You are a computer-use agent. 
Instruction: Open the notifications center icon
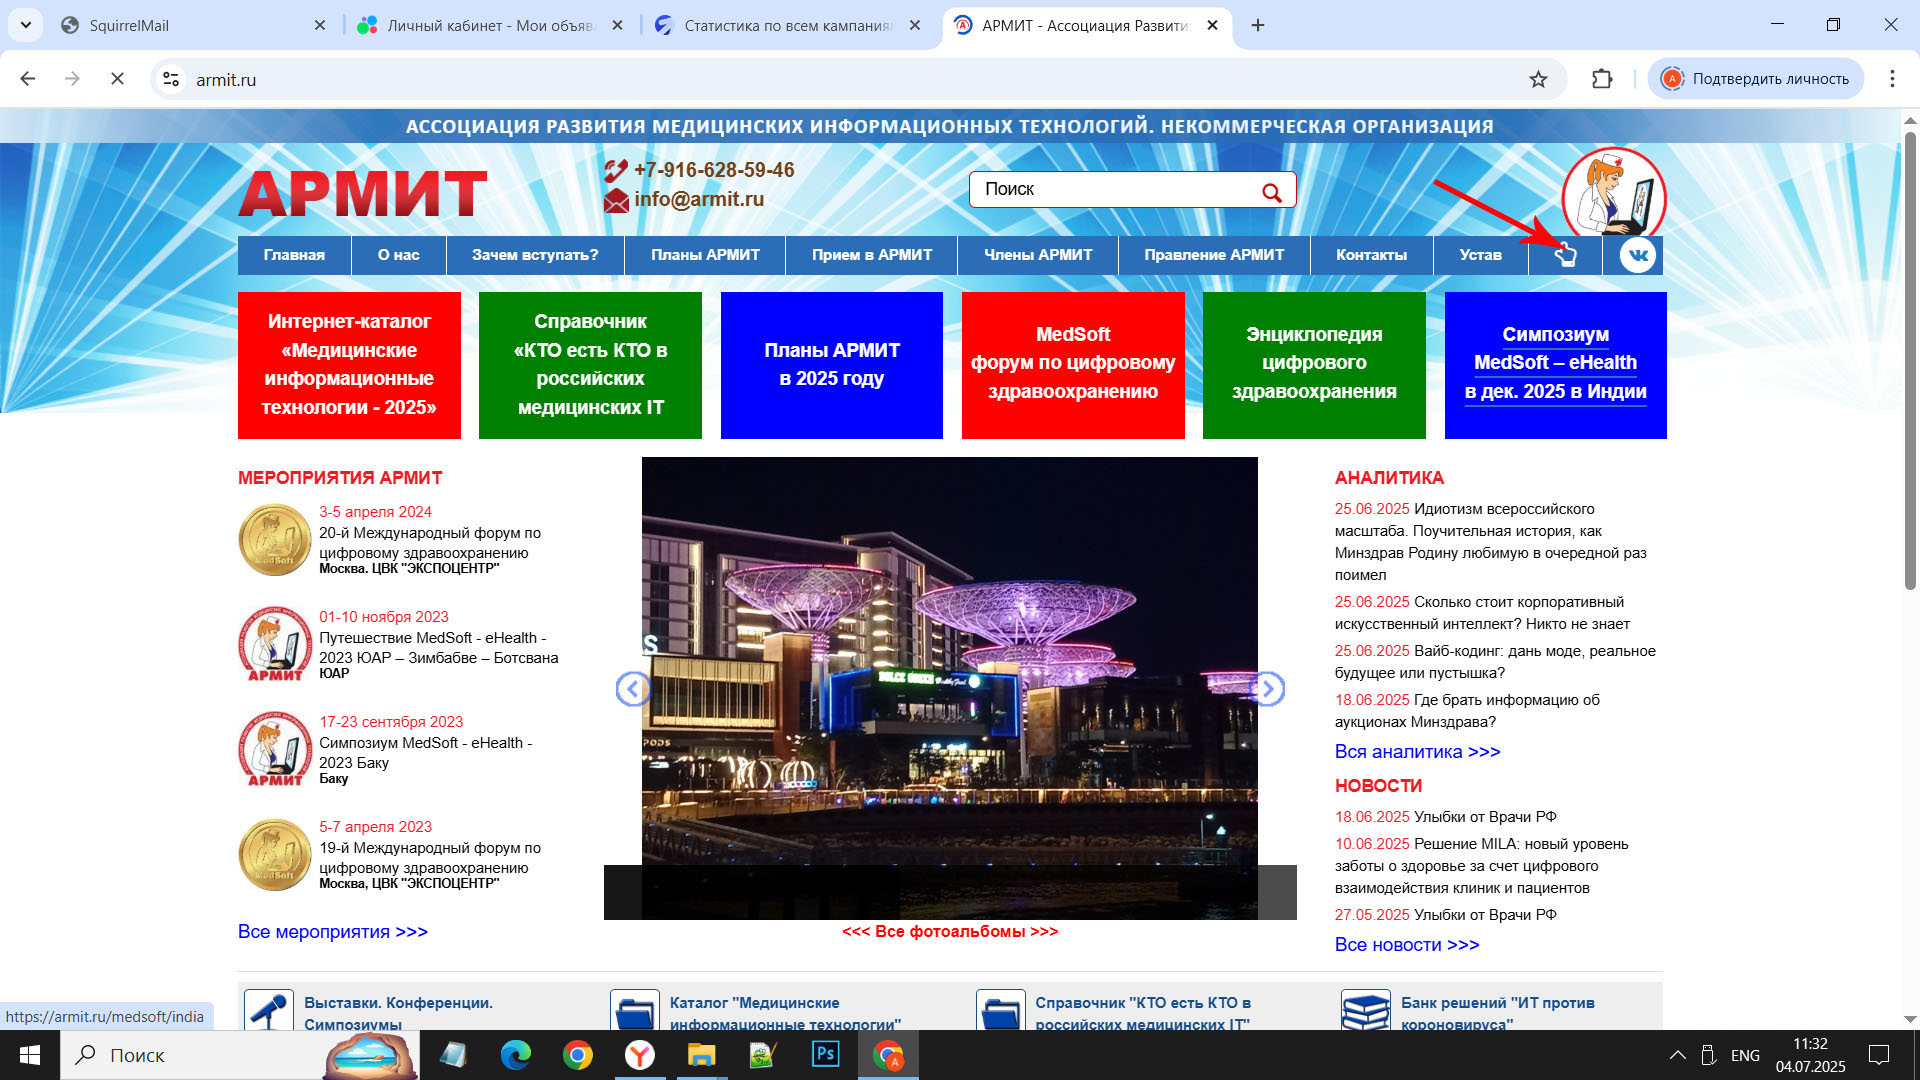click(x=1879, y=1055)
